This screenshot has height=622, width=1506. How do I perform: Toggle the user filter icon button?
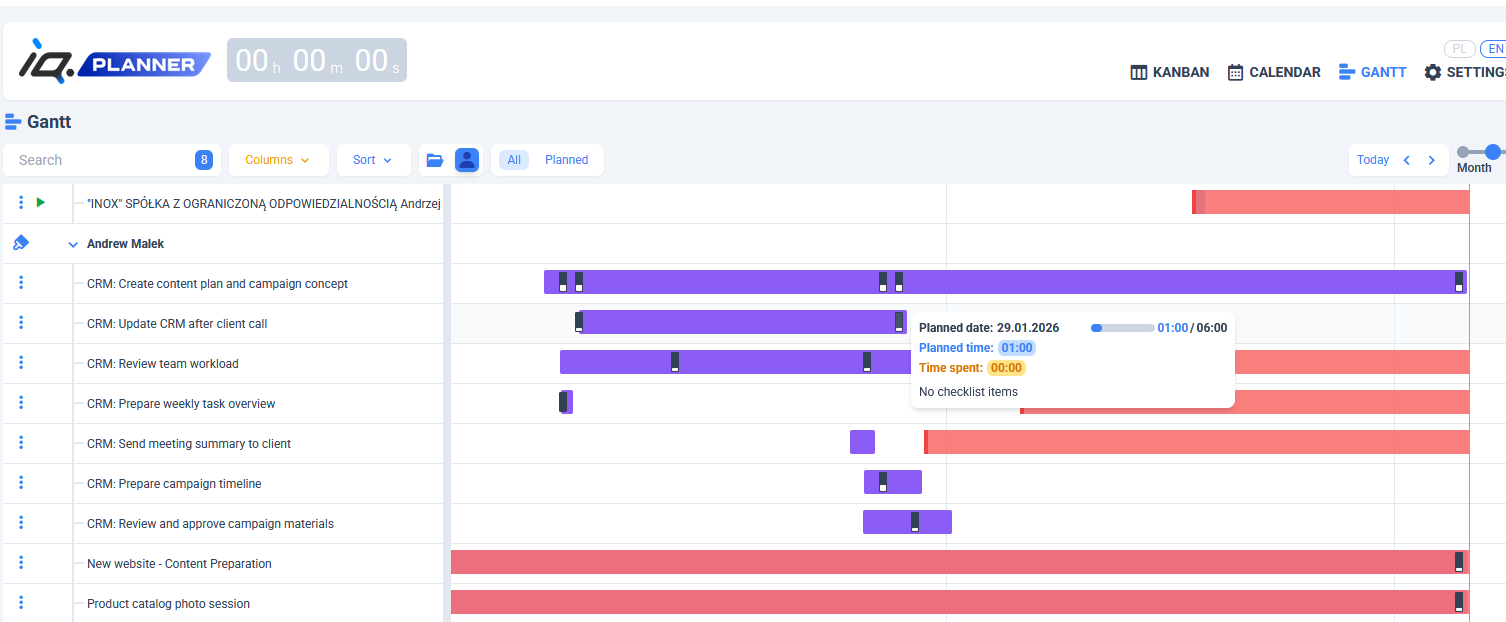(x=467, y=160)
